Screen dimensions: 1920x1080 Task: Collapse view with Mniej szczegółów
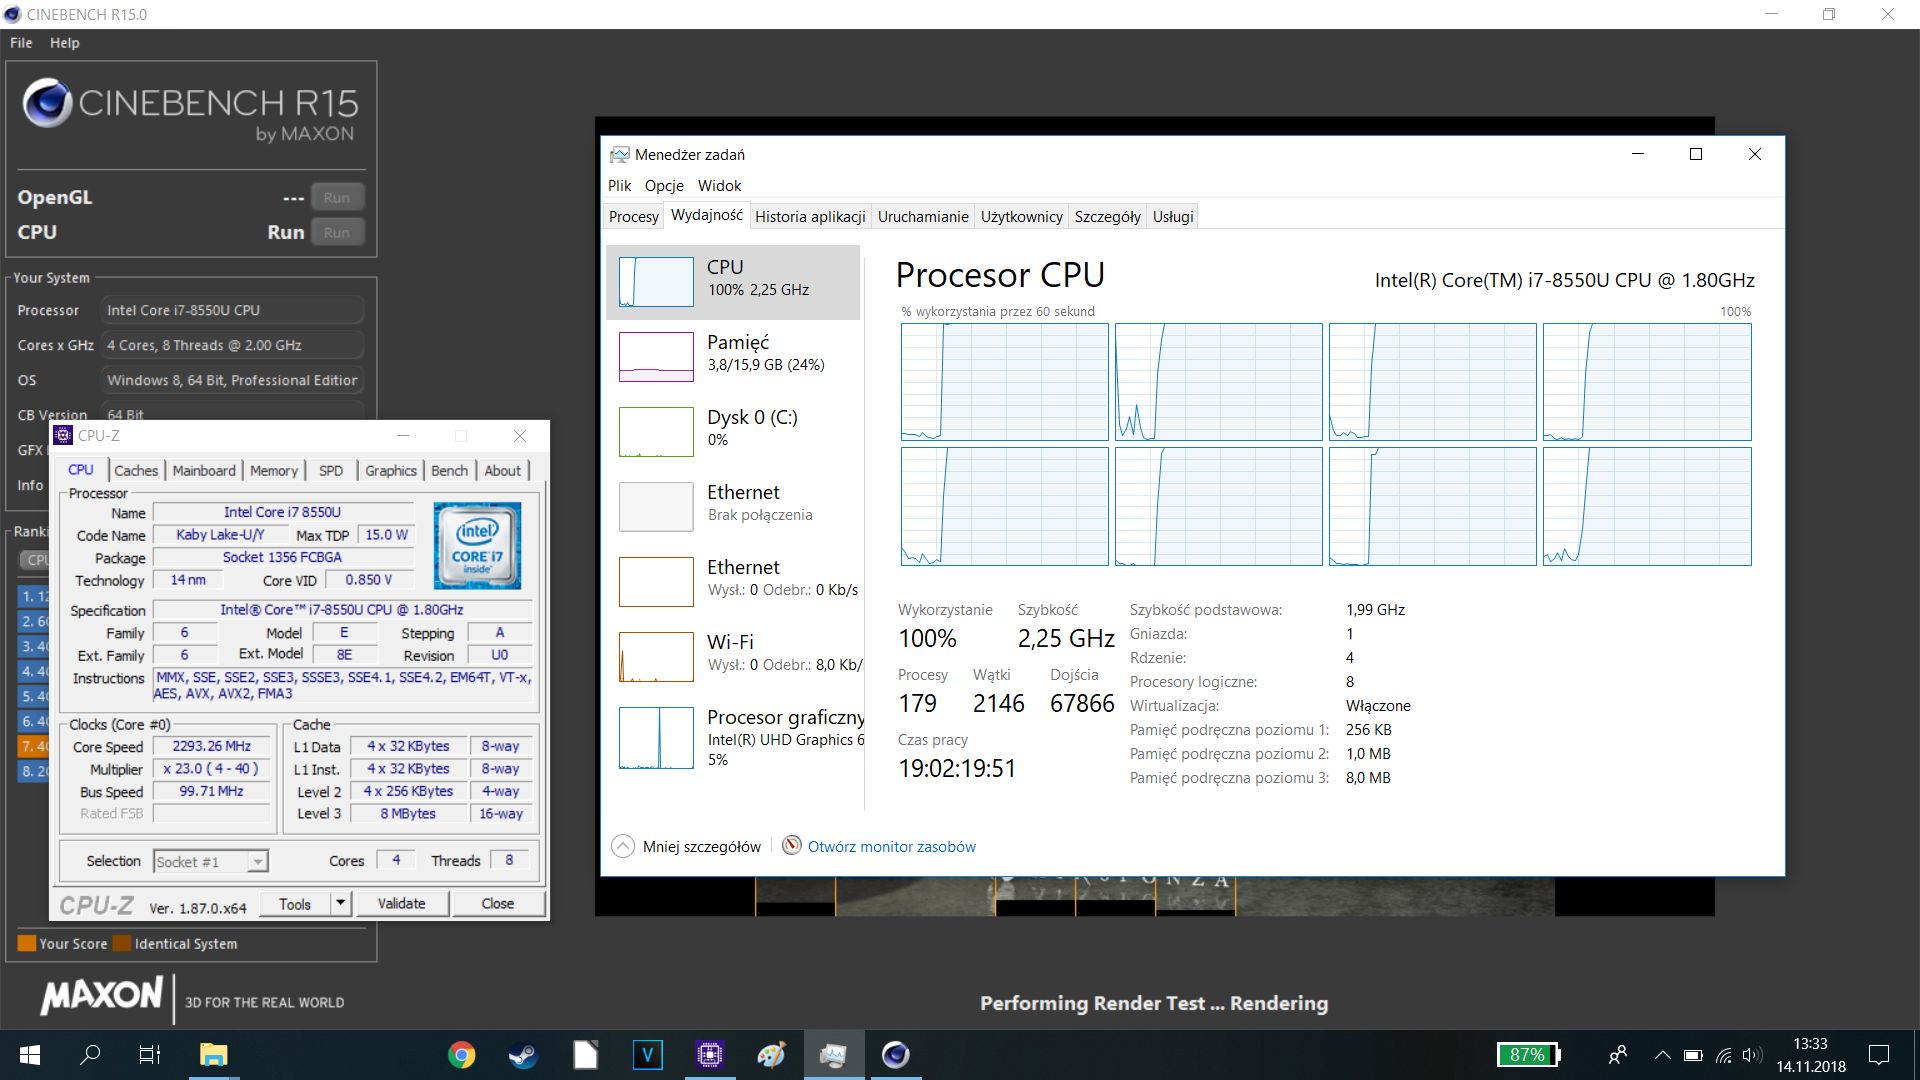(x=686, y=847)
